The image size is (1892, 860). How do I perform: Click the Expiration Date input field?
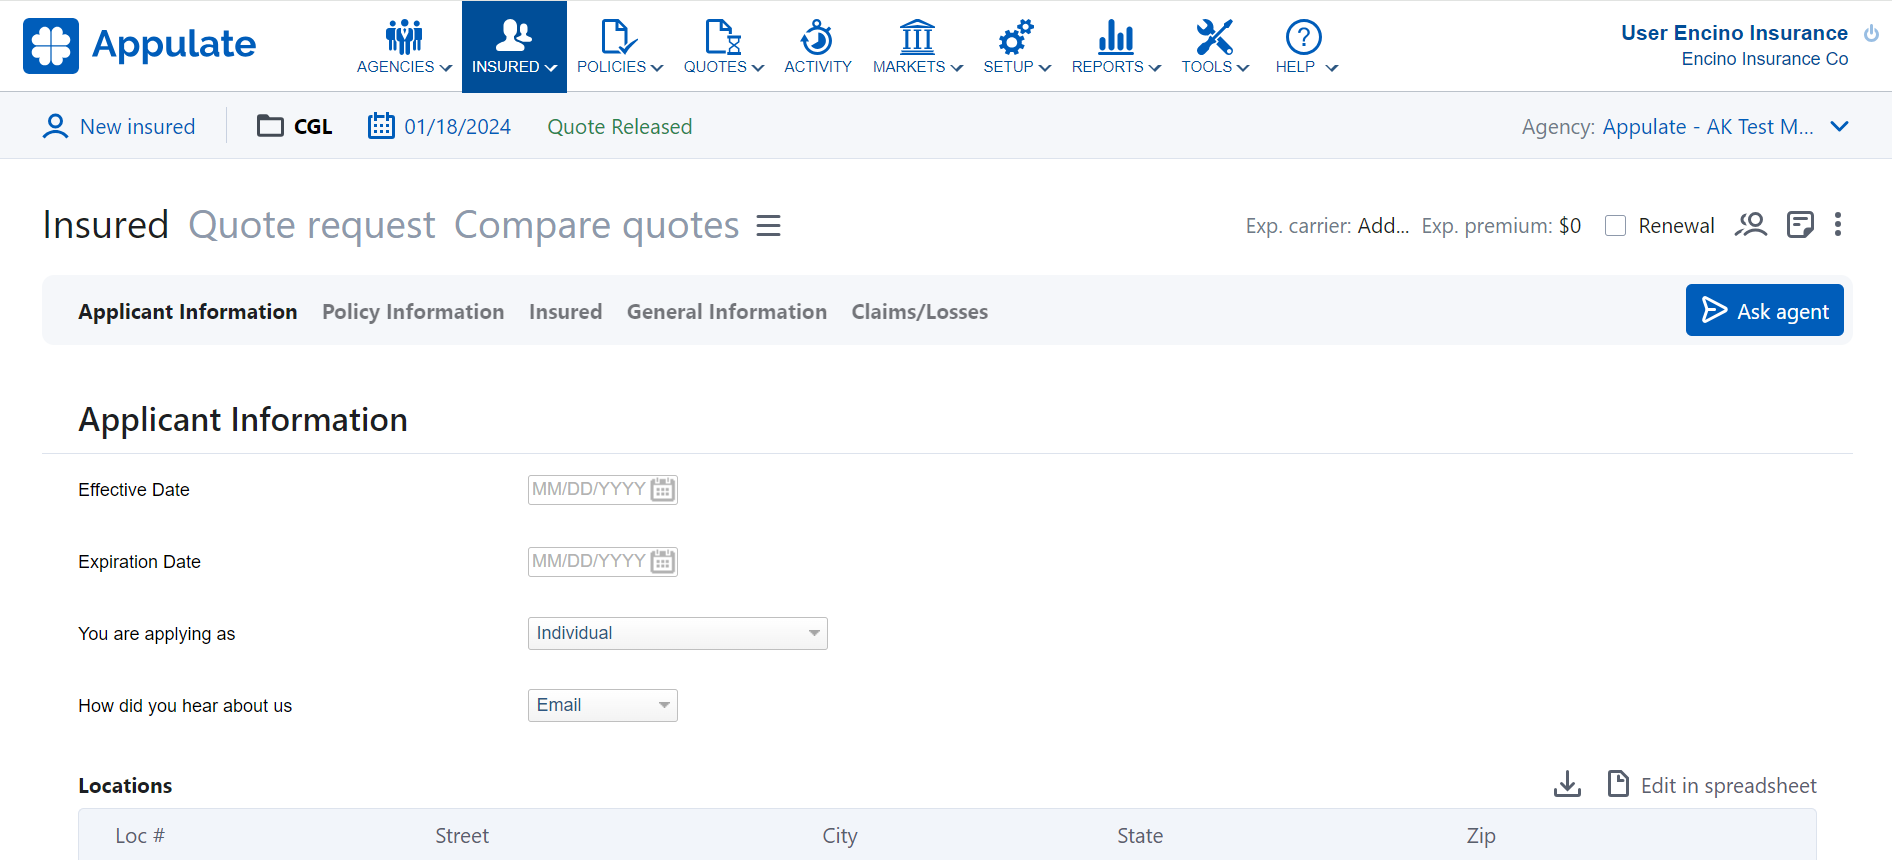point(588,562)
